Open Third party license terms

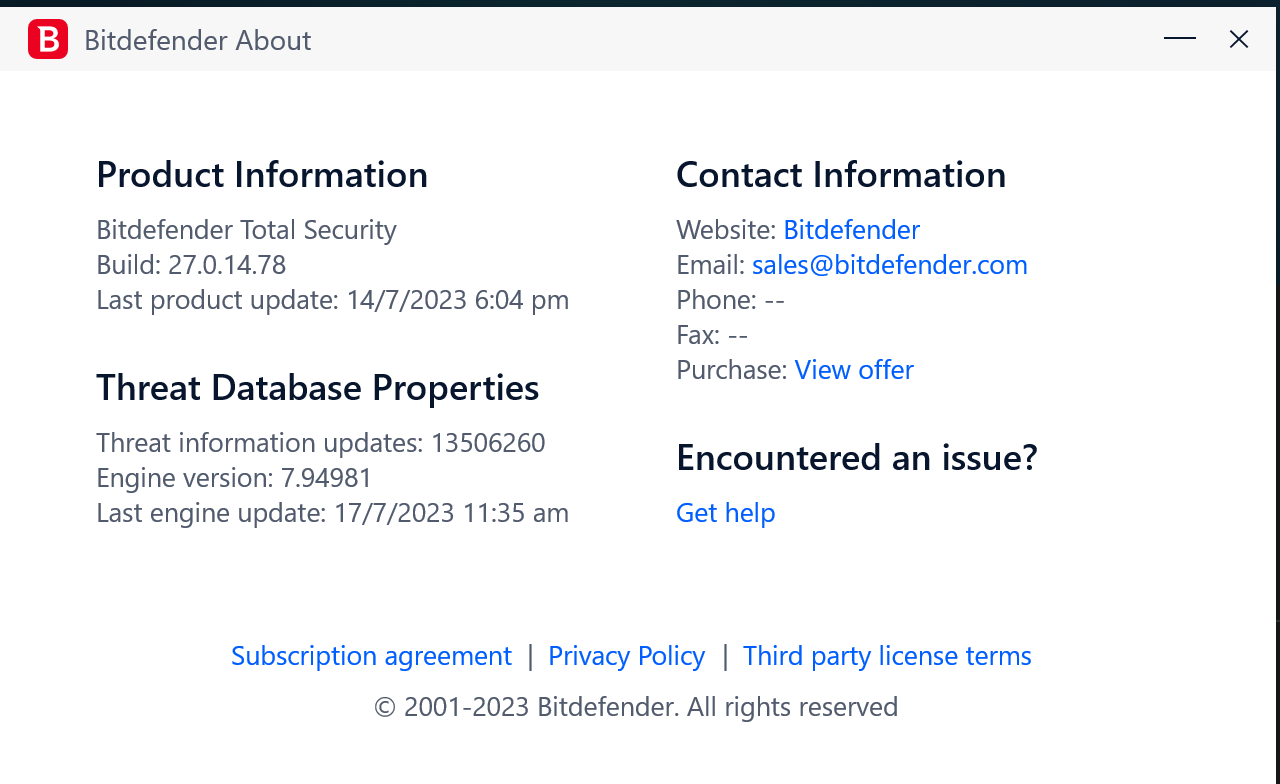click(887, 656)
